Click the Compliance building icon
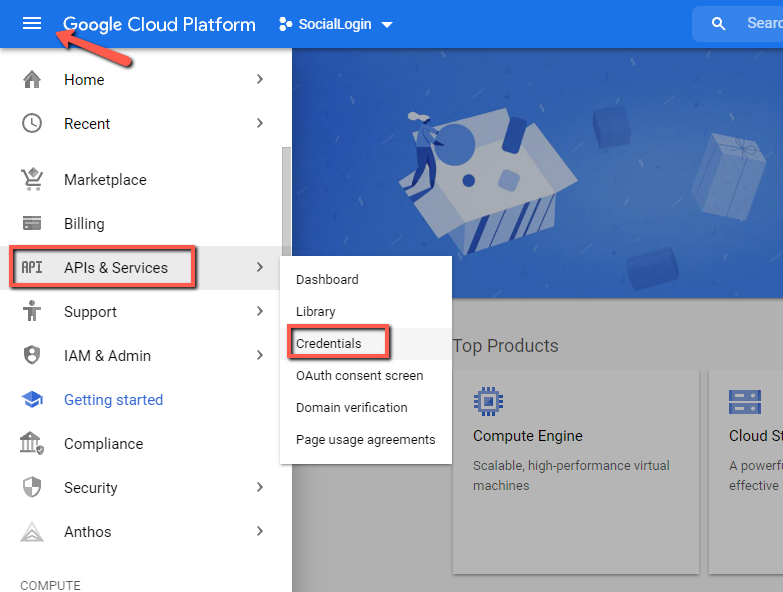Image resolution: width=783 pixels, height=592 pixels. [32, 443]
